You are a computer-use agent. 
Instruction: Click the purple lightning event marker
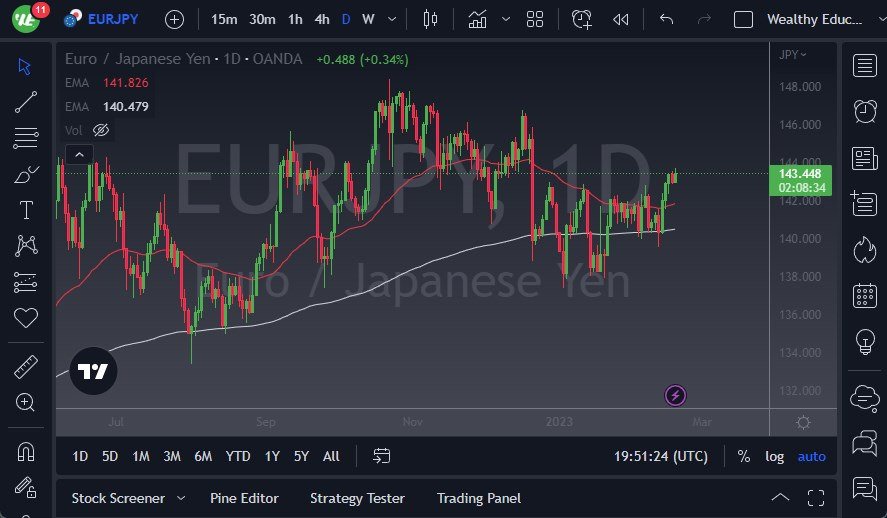click(x=675, y=396)
